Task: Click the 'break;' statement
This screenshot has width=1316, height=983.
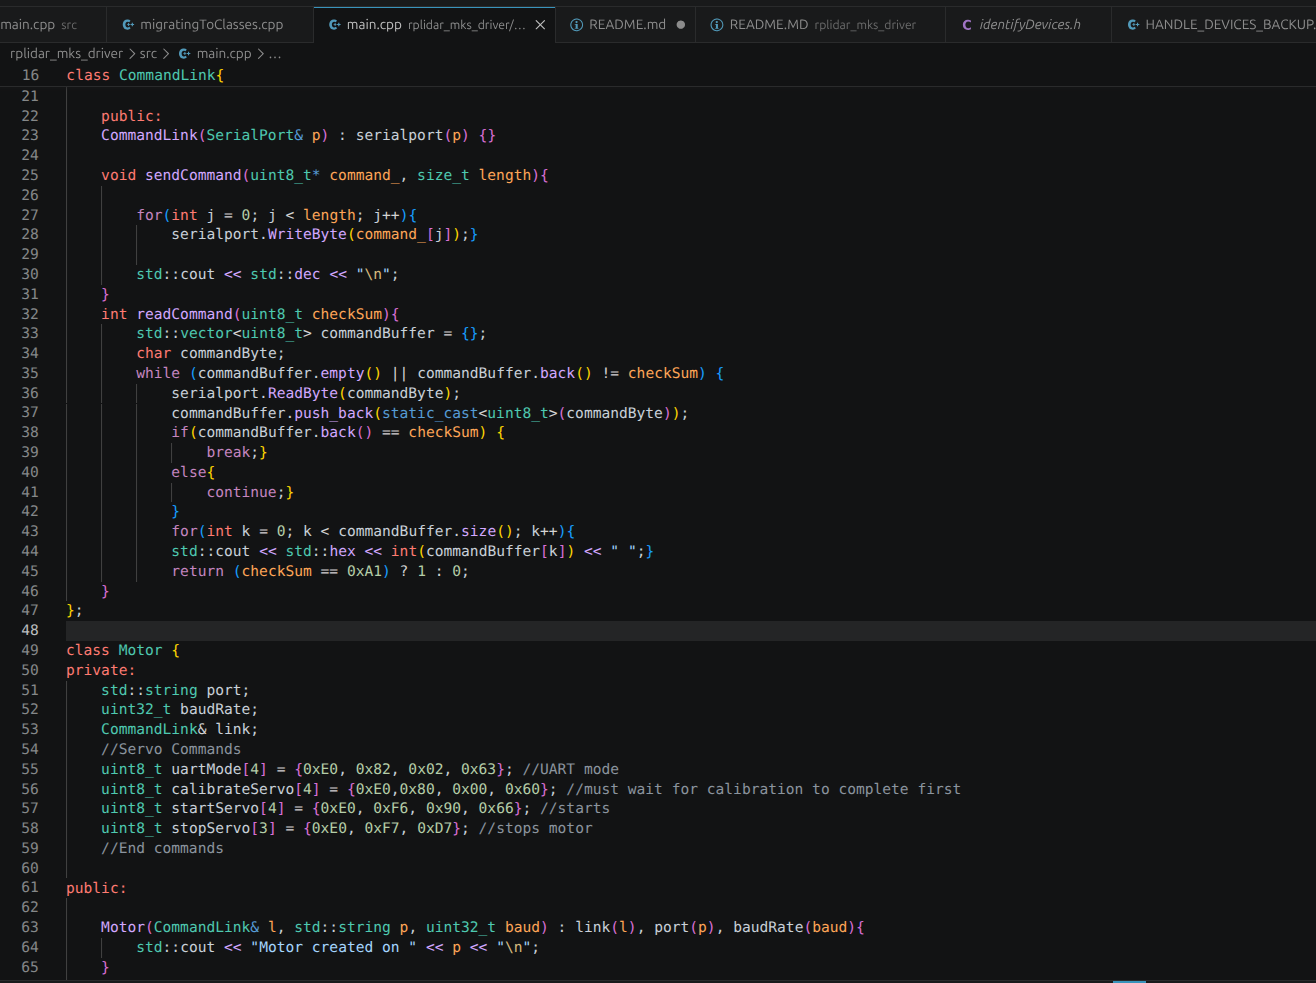Action: (x=233, y=452)
